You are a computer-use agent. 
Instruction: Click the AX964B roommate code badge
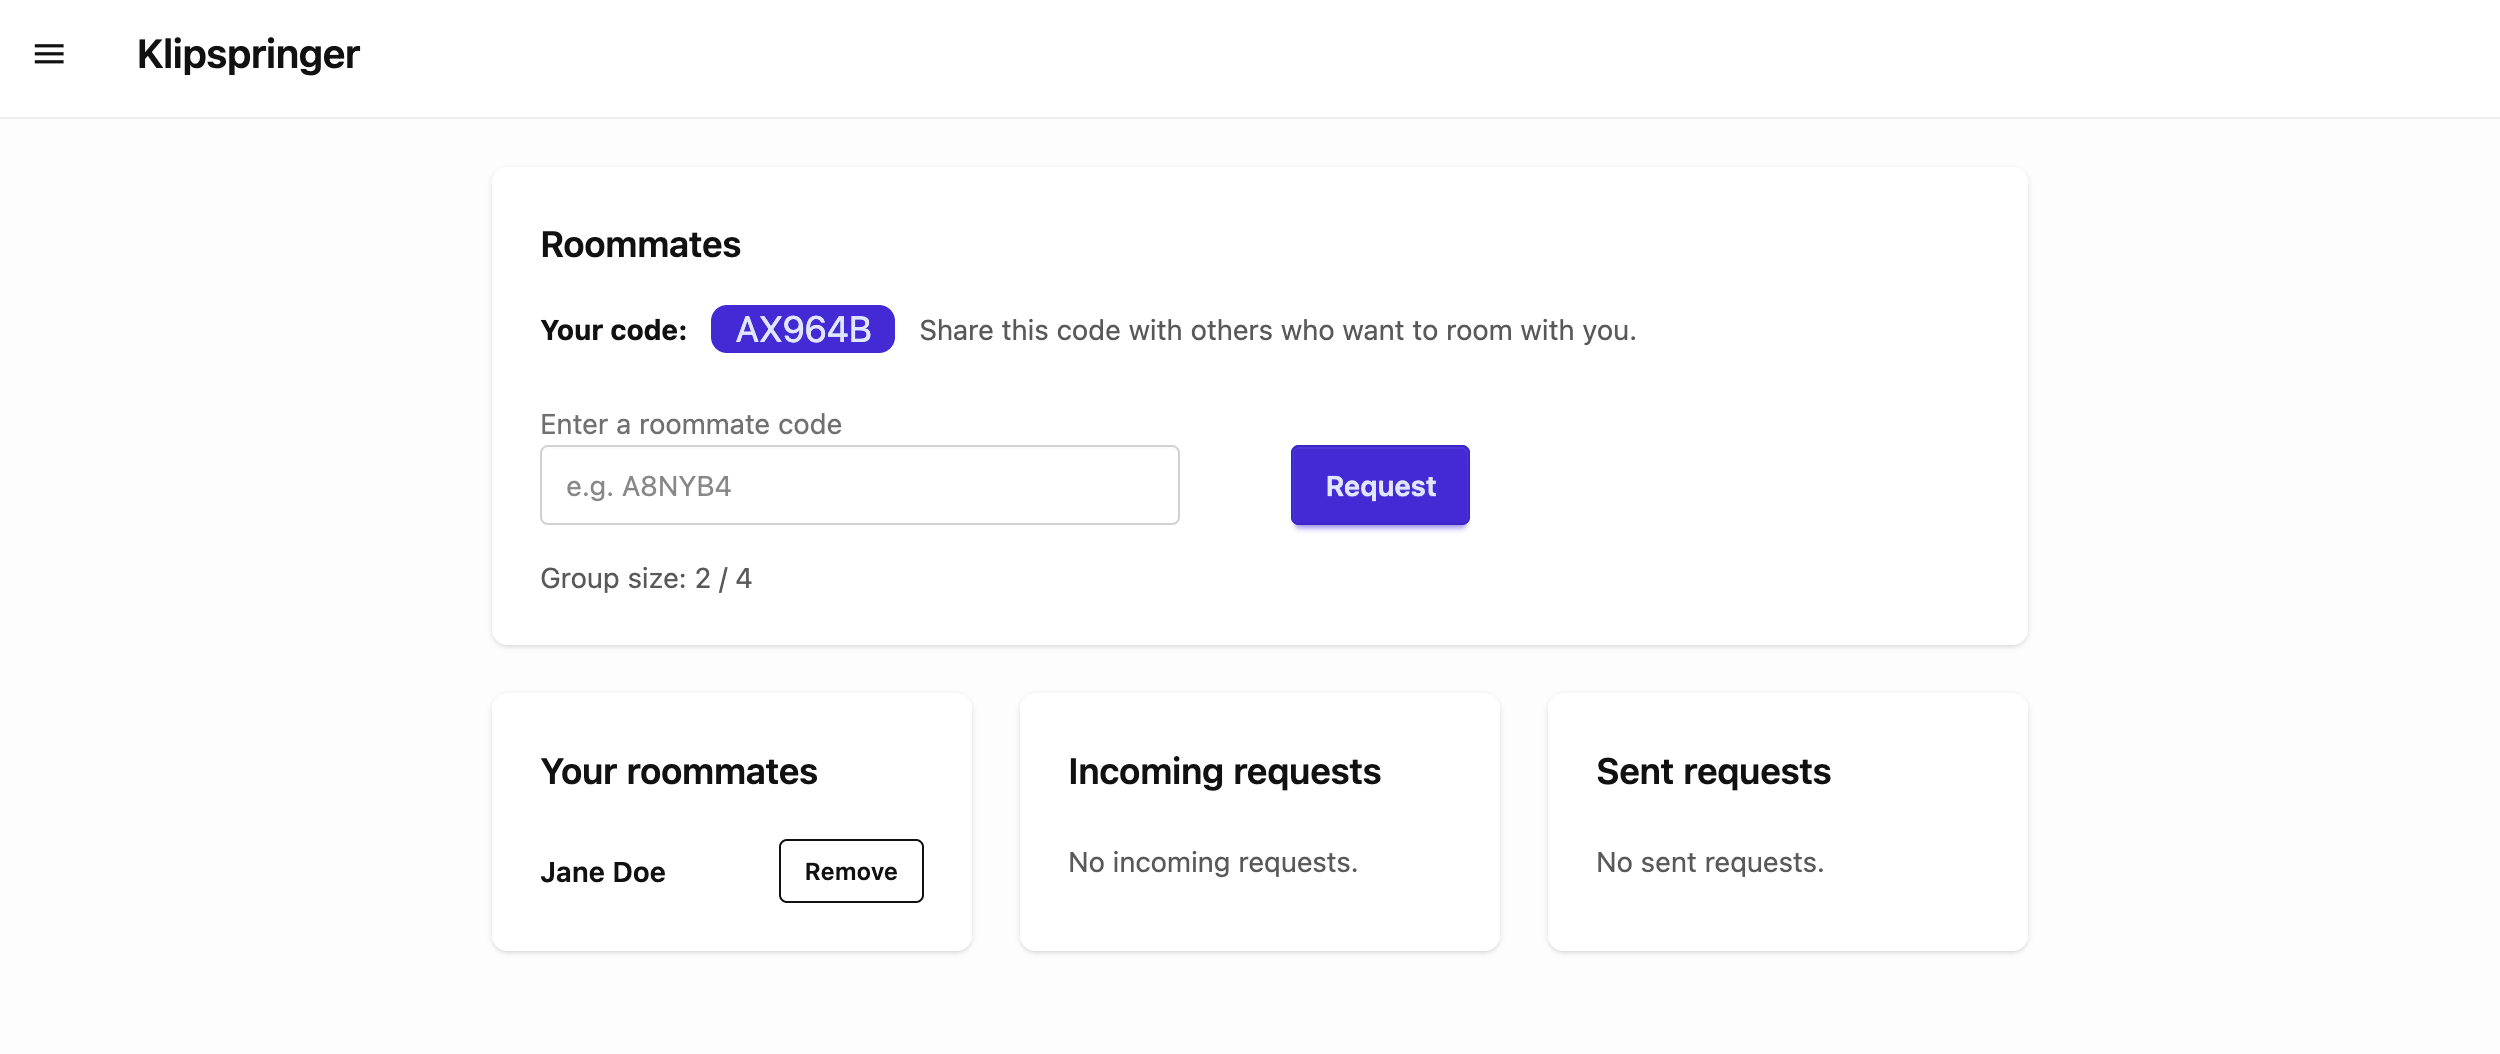802,329
